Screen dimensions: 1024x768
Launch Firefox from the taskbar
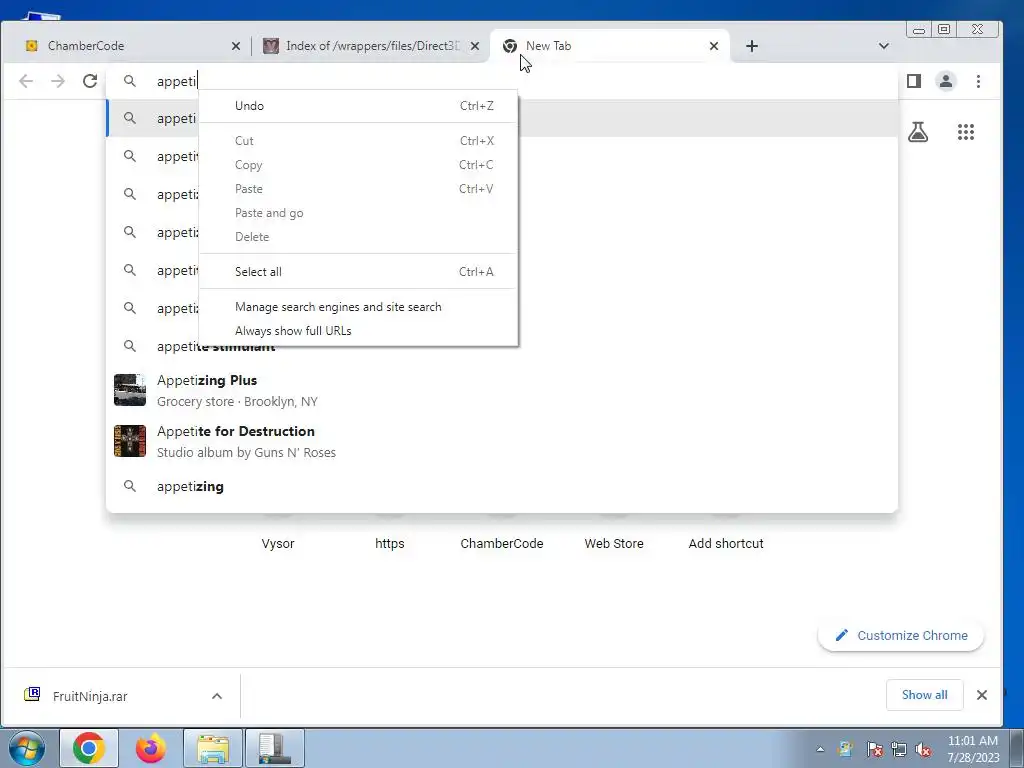click(151, 748)
